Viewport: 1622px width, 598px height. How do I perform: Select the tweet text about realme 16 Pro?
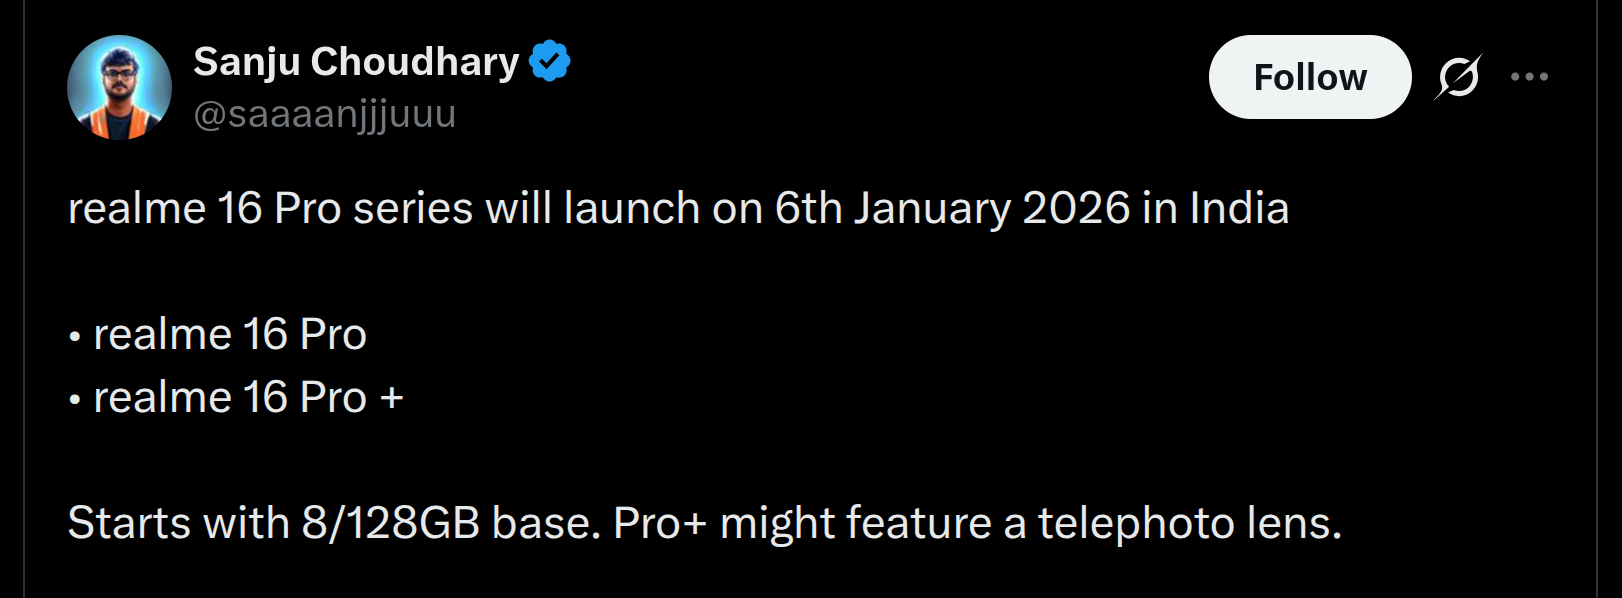pos(676,209)
